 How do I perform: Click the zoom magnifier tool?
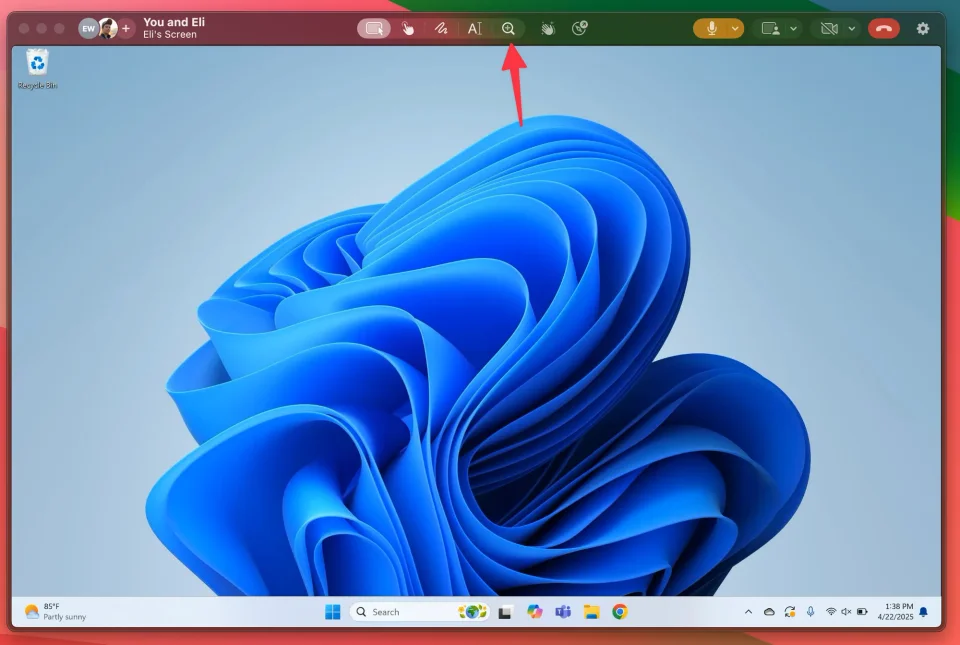tap(508, 28)
